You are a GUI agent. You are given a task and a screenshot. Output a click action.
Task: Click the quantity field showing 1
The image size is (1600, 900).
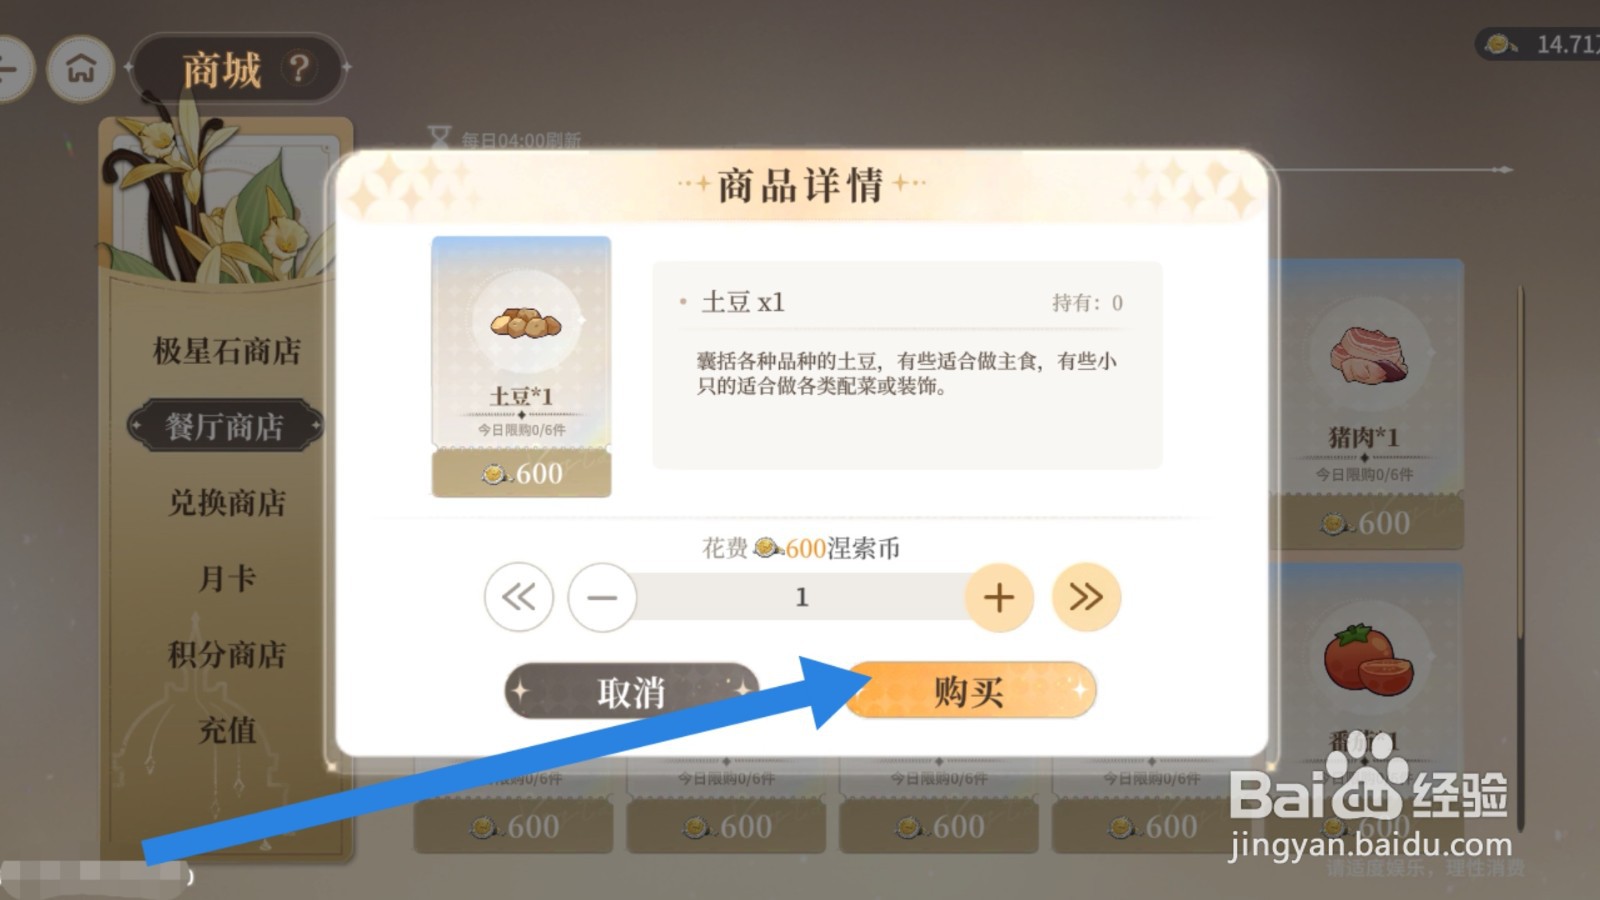(801, 597)
